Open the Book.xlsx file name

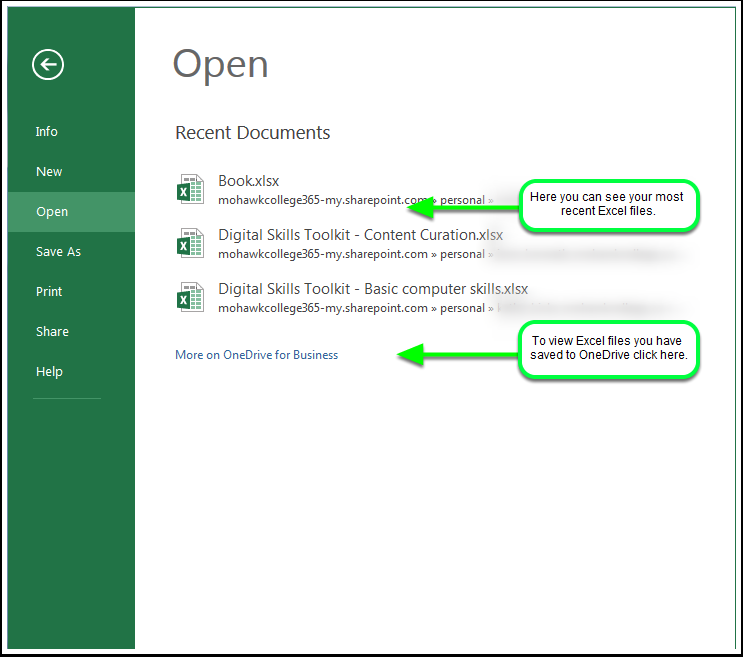pos(249,181)
